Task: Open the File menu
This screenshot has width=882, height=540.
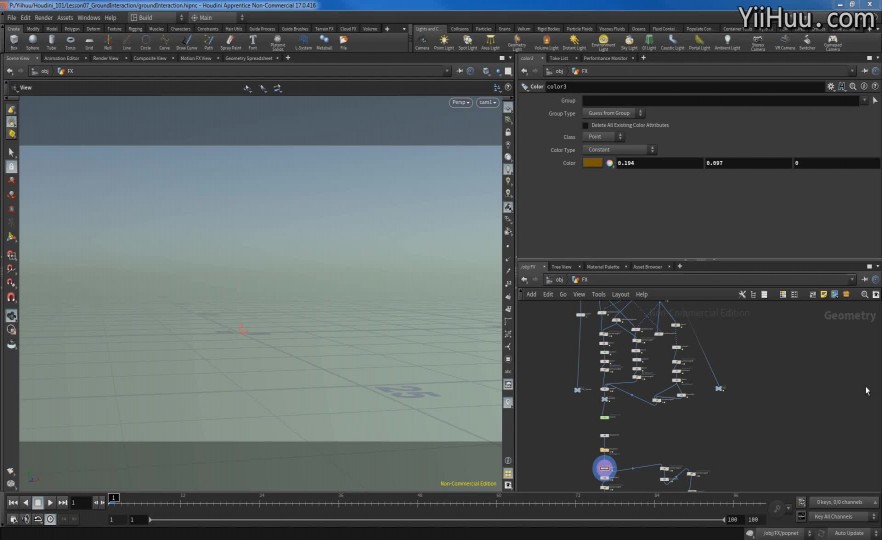Action: click(x=12, y=17)
